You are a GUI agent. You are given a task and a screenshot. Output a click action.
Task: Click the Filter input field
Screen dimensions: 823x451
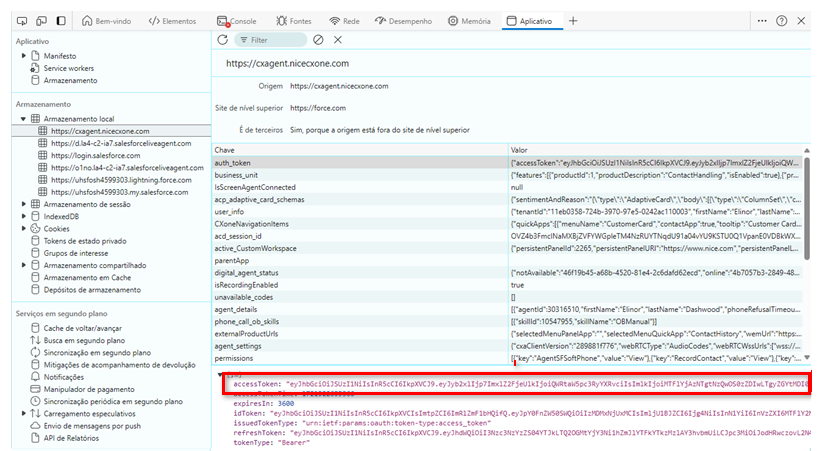point(270,40)
